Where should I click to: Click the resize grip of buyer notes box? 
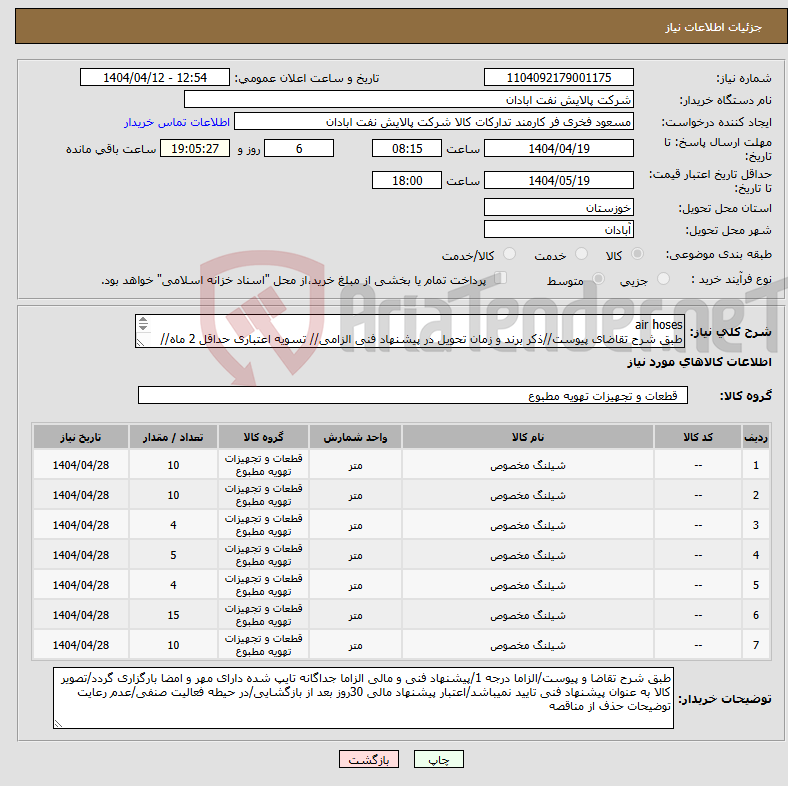click(58, 724)
